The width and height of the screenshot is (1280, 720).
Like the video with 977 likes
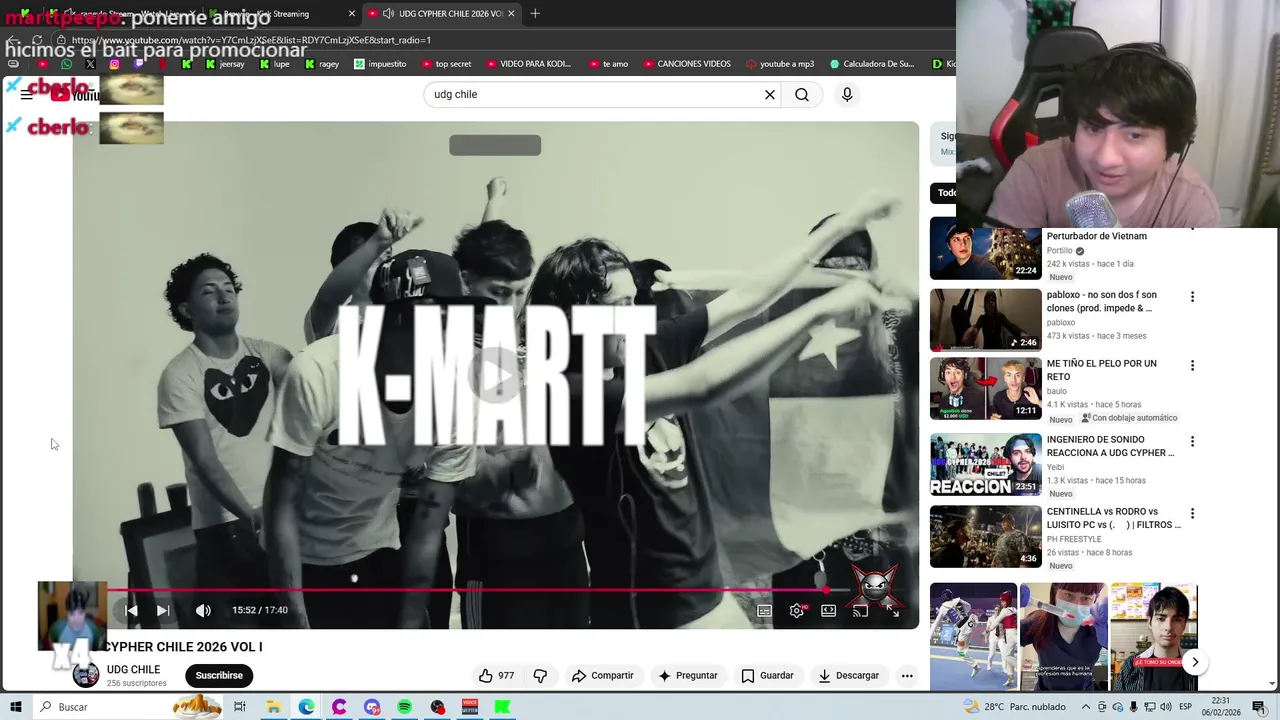[x=496, y=675]
